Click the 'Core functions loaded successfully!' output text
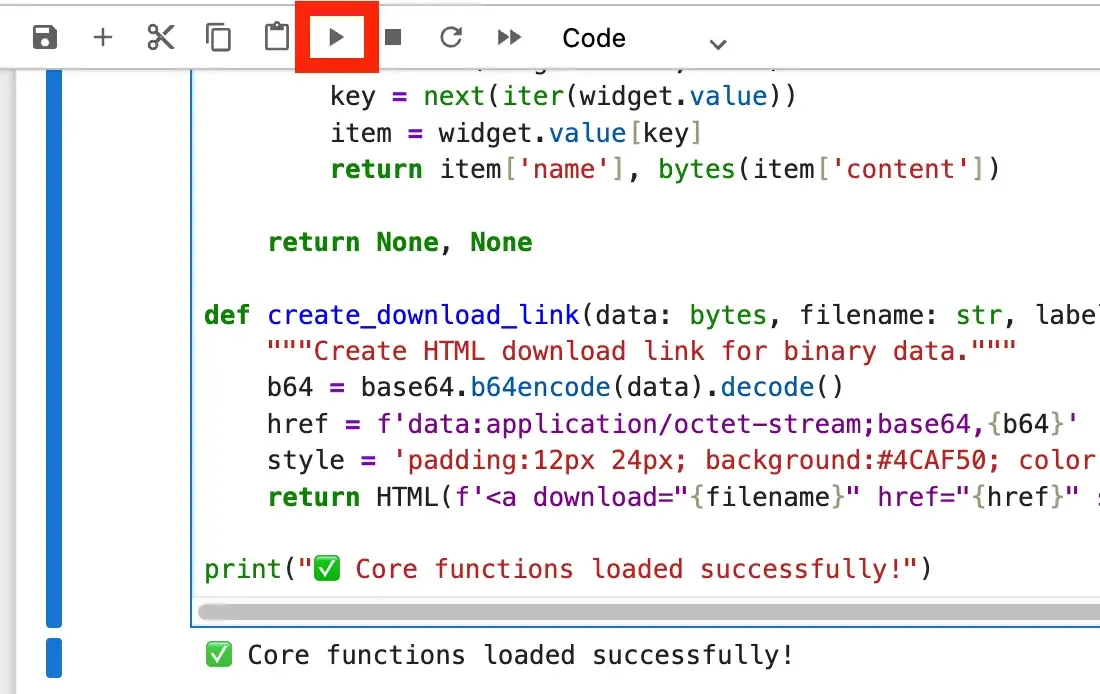 520,655
